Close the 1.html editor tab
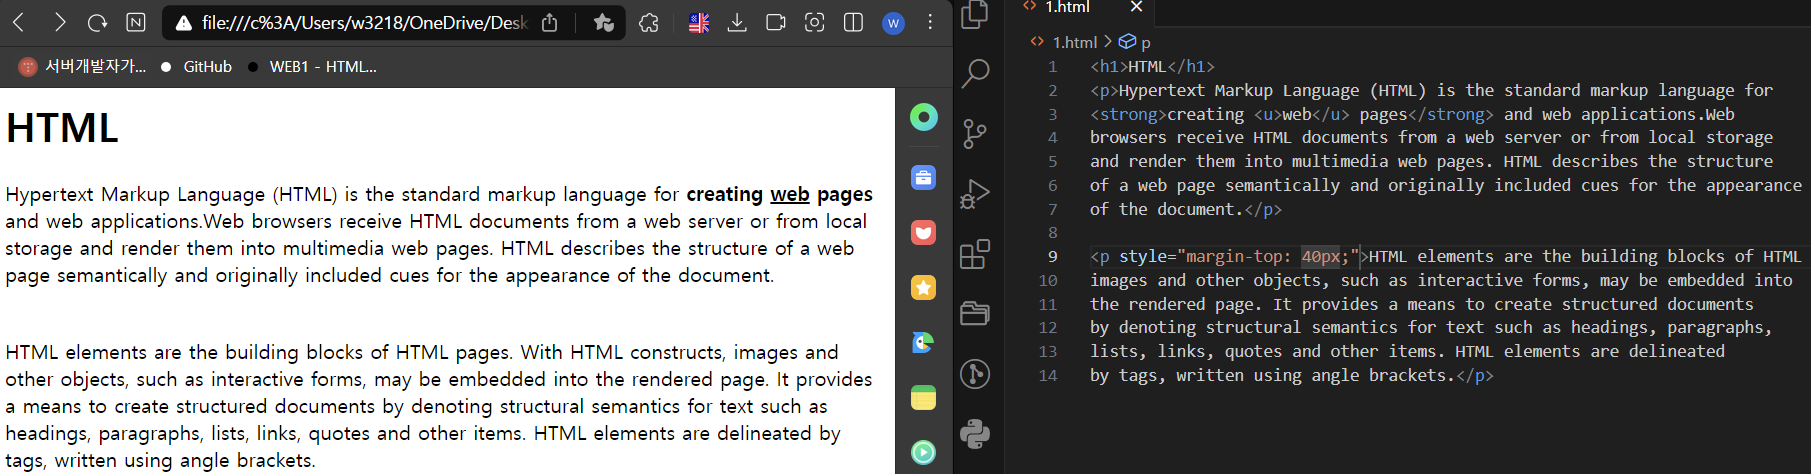 coord(1136,7)
